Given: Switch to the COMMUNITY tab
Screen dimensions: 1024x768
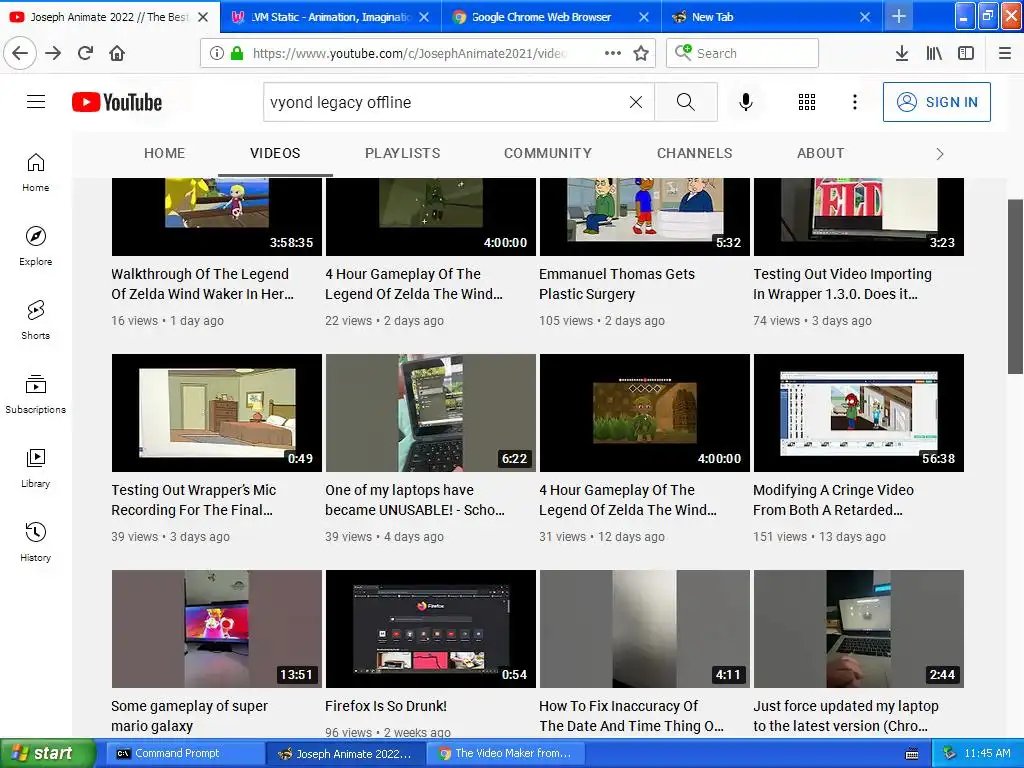Looking at the screenshot, I should click(x=548, y=153).
